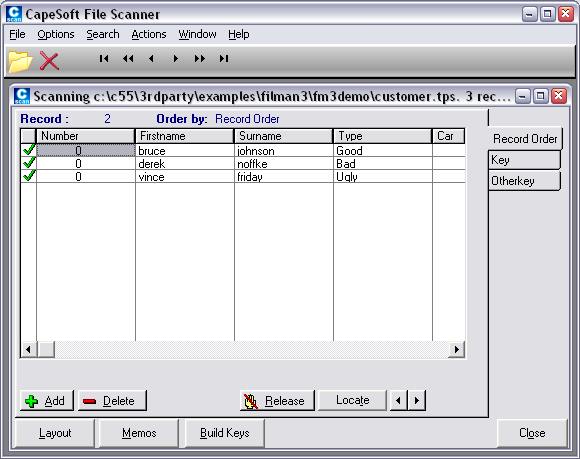This screenshot has height=459, width=580.
Task: Go to next record toolbar arrow
Action: 176,58
